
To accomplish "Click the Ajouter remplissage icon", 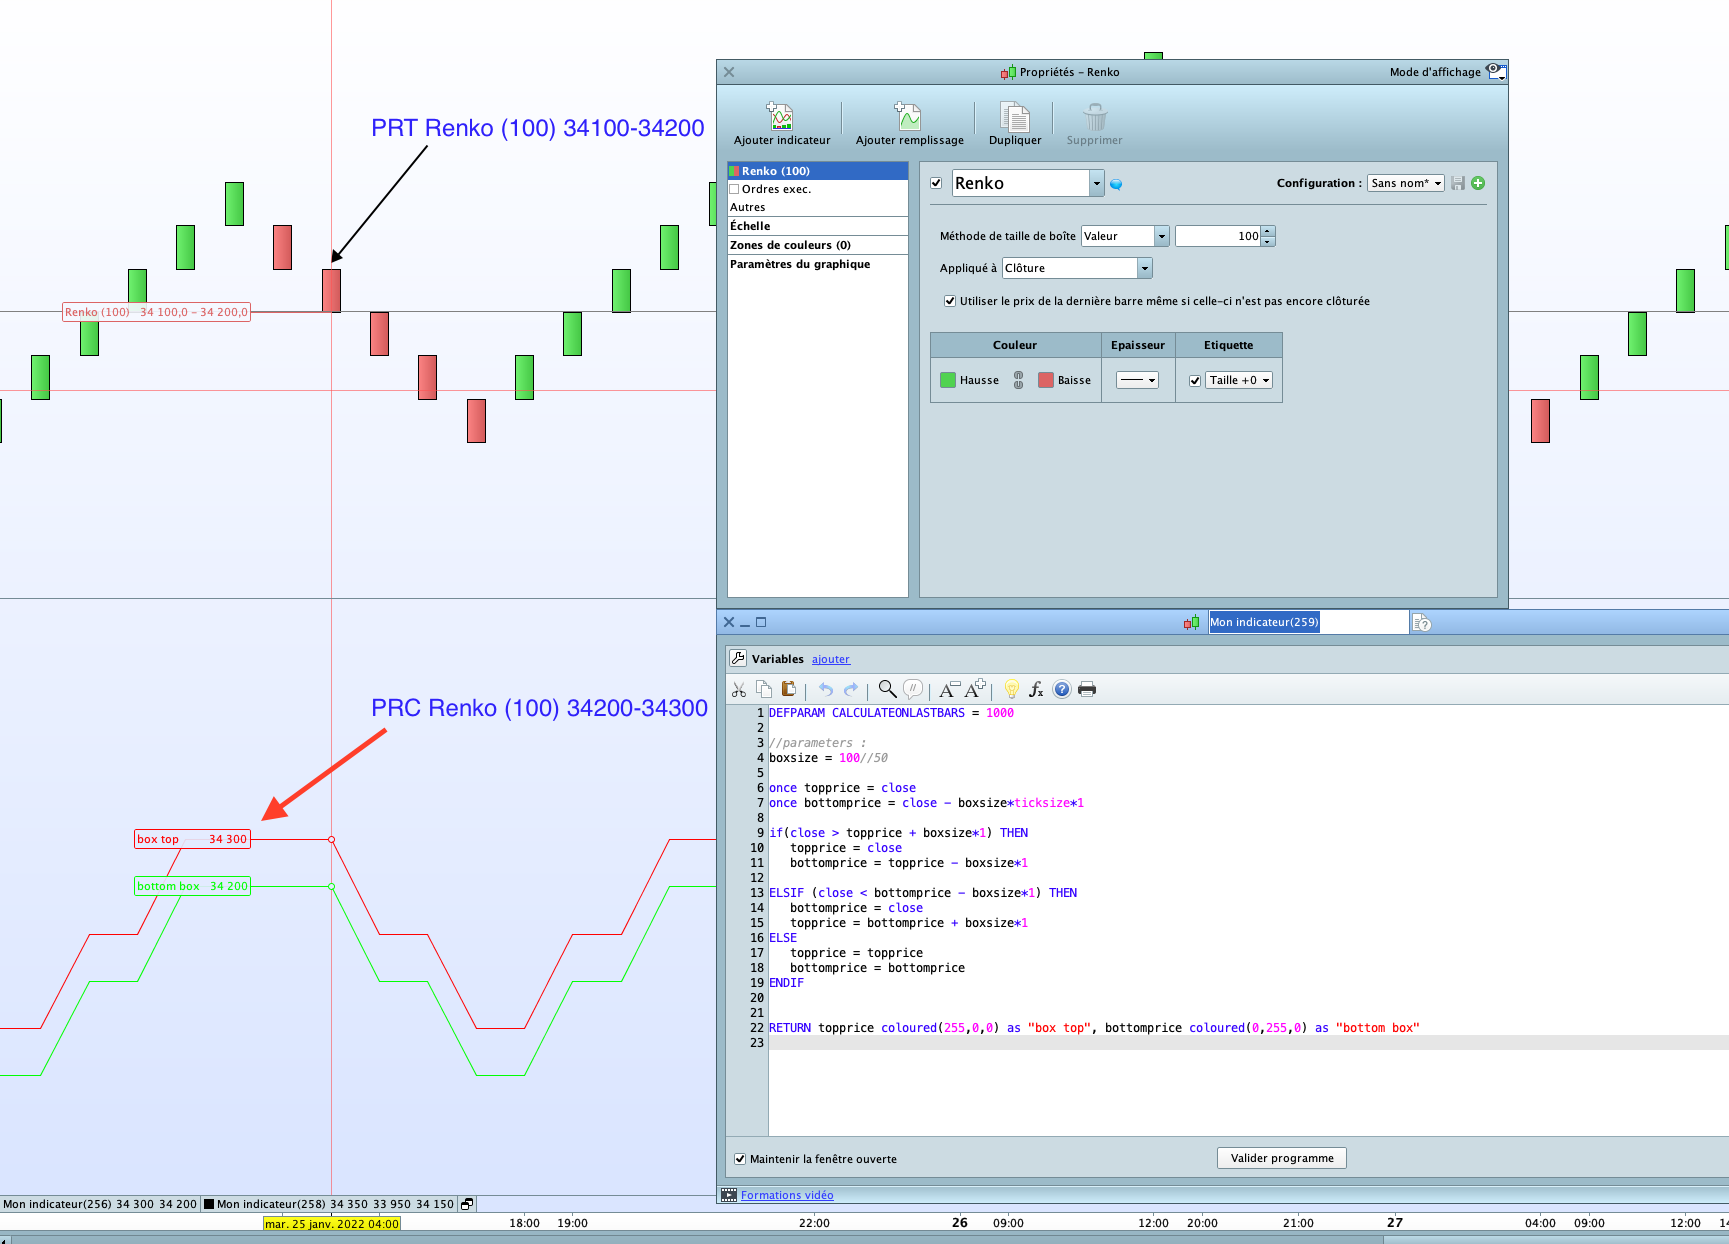I will (908, 116).
